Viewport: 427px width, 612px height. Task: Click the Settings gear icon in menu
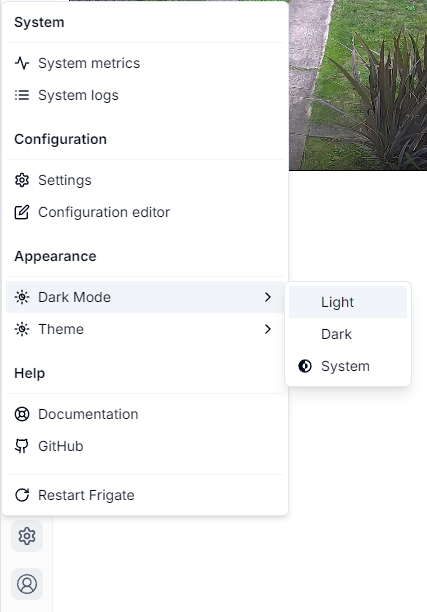point(22,180)
